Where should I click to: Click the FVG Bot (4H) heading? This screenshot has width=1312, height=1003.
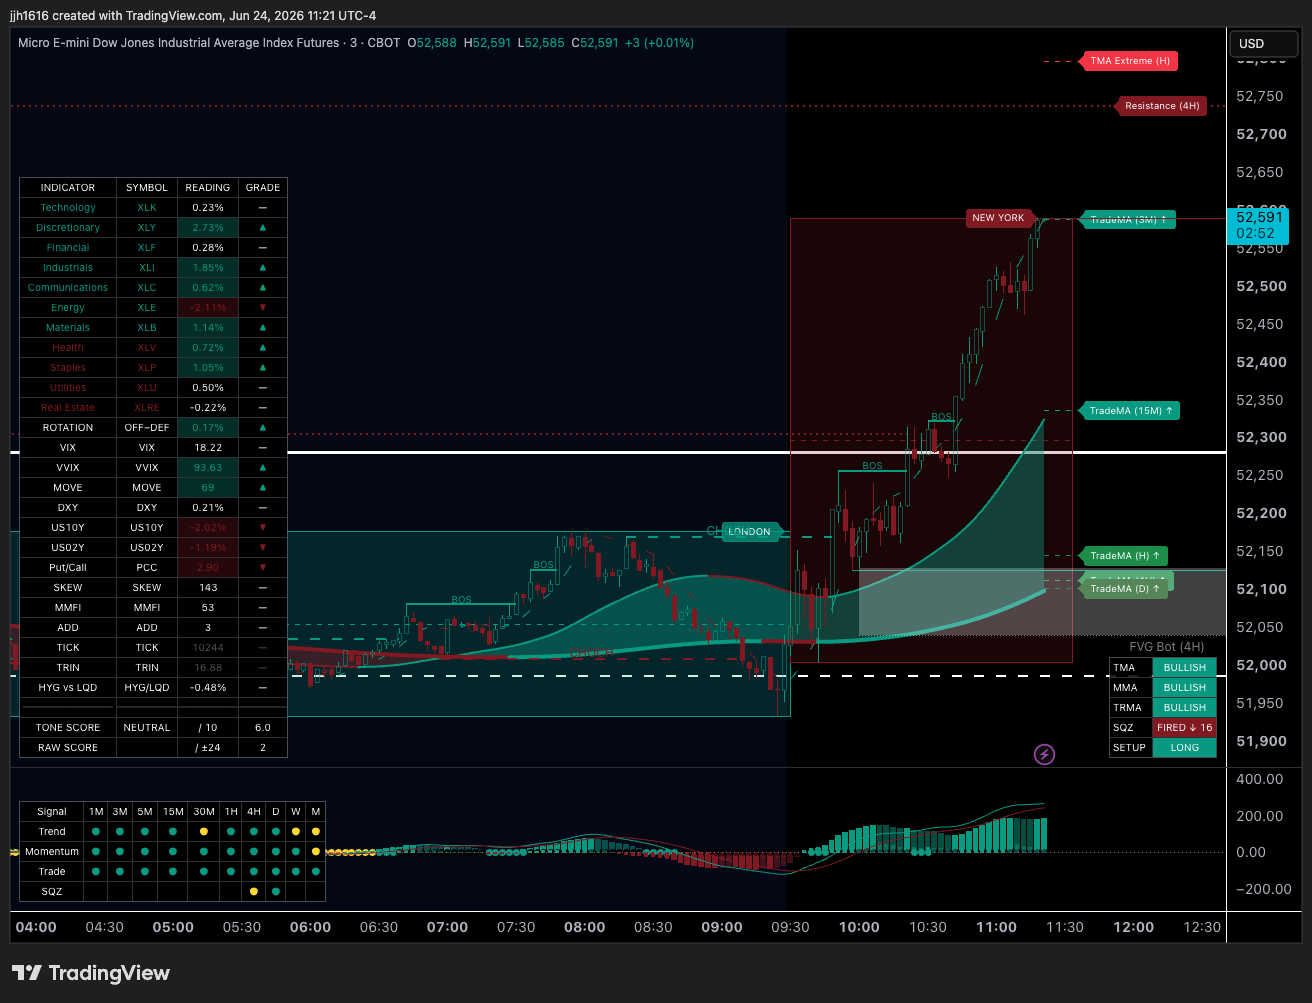(x=1166, y=647)
